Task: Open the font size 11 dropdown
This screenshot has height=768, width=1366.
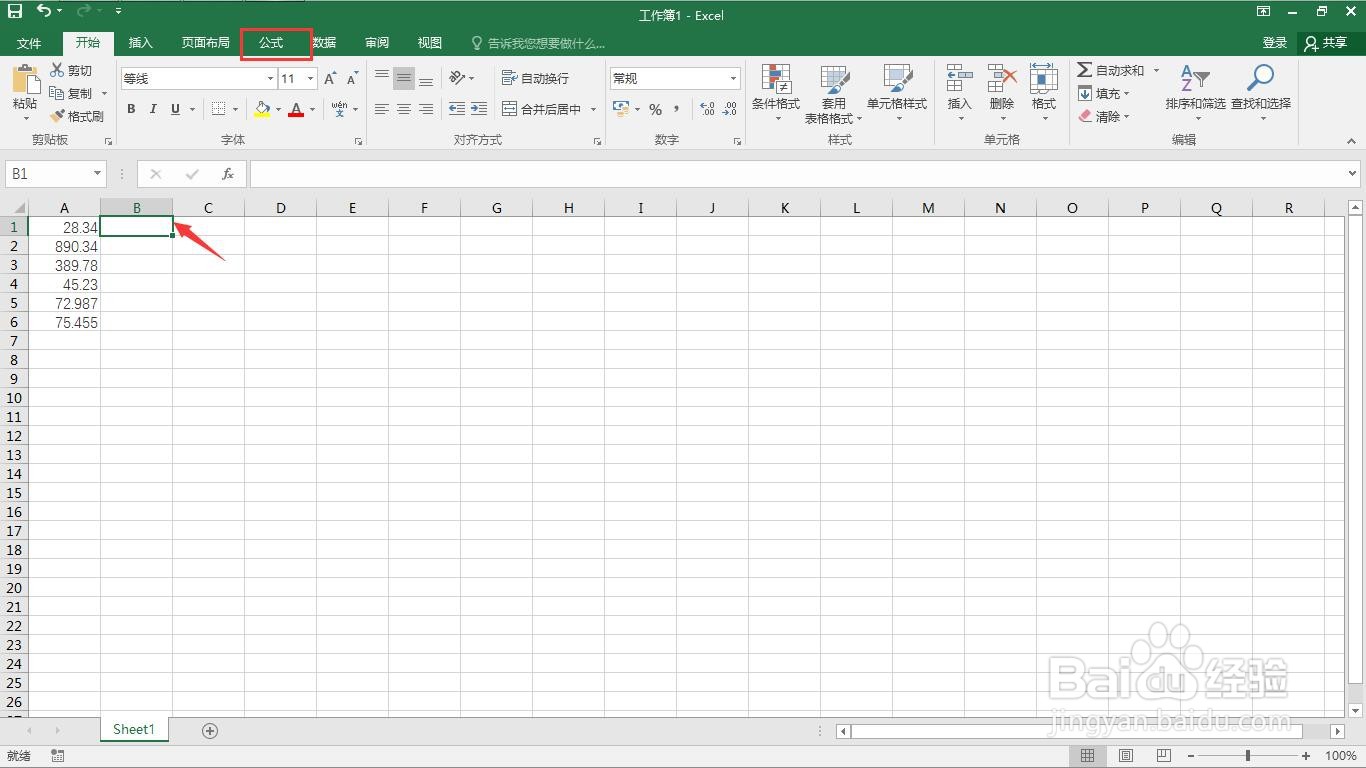Action: point(311,78)
